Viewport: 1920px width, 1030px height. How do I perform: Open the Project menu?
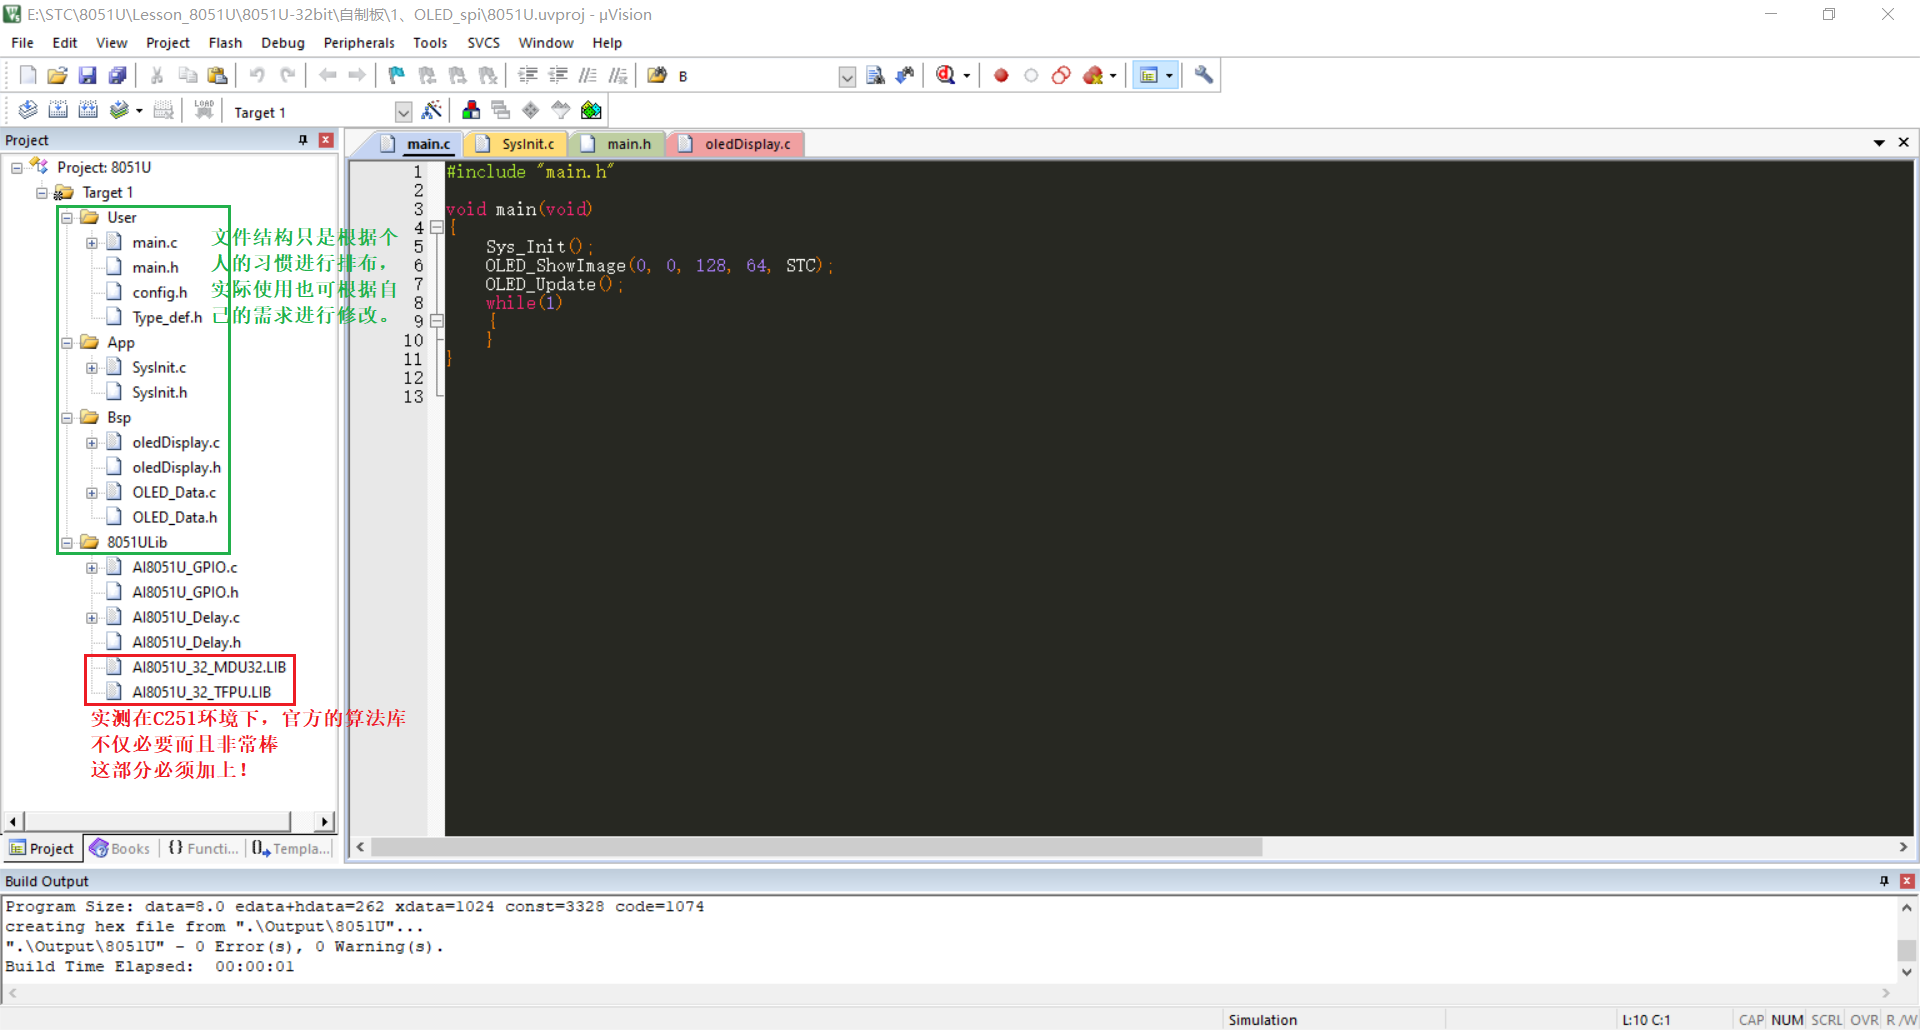(167, 43)
